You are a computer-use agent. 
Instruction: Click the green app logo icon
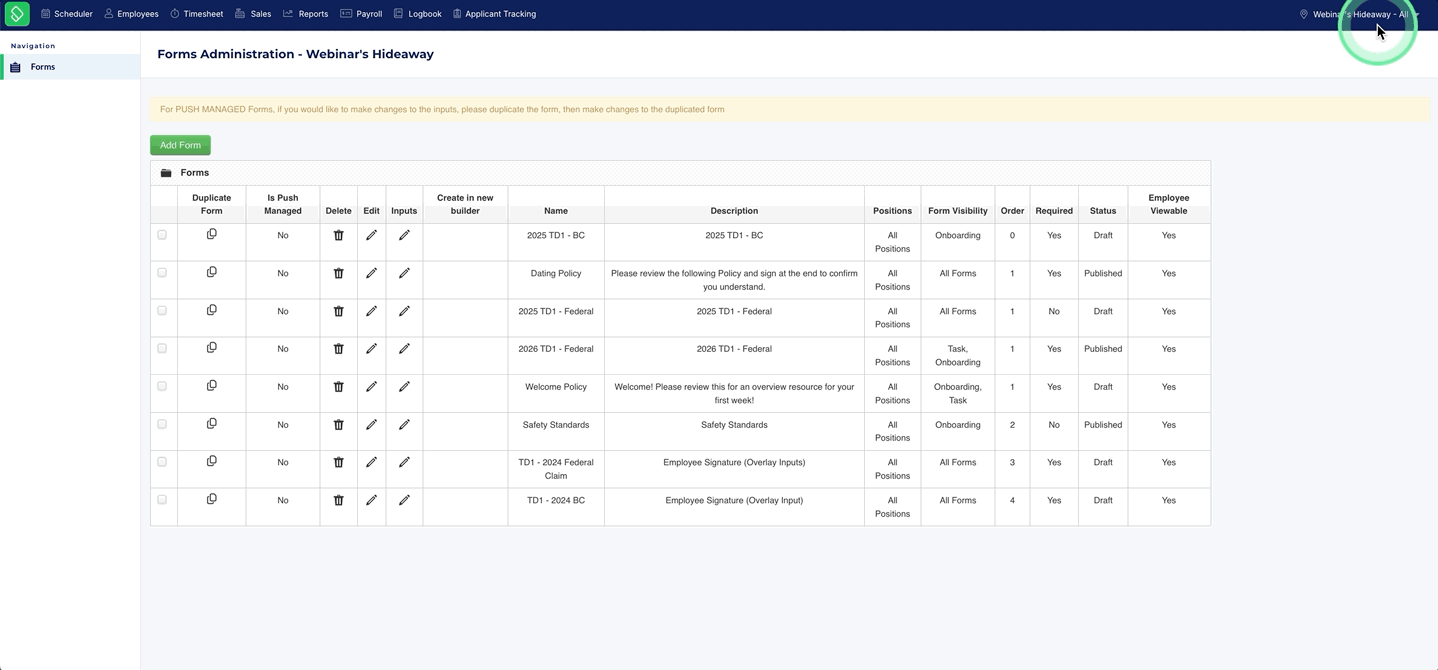point(17,14)
